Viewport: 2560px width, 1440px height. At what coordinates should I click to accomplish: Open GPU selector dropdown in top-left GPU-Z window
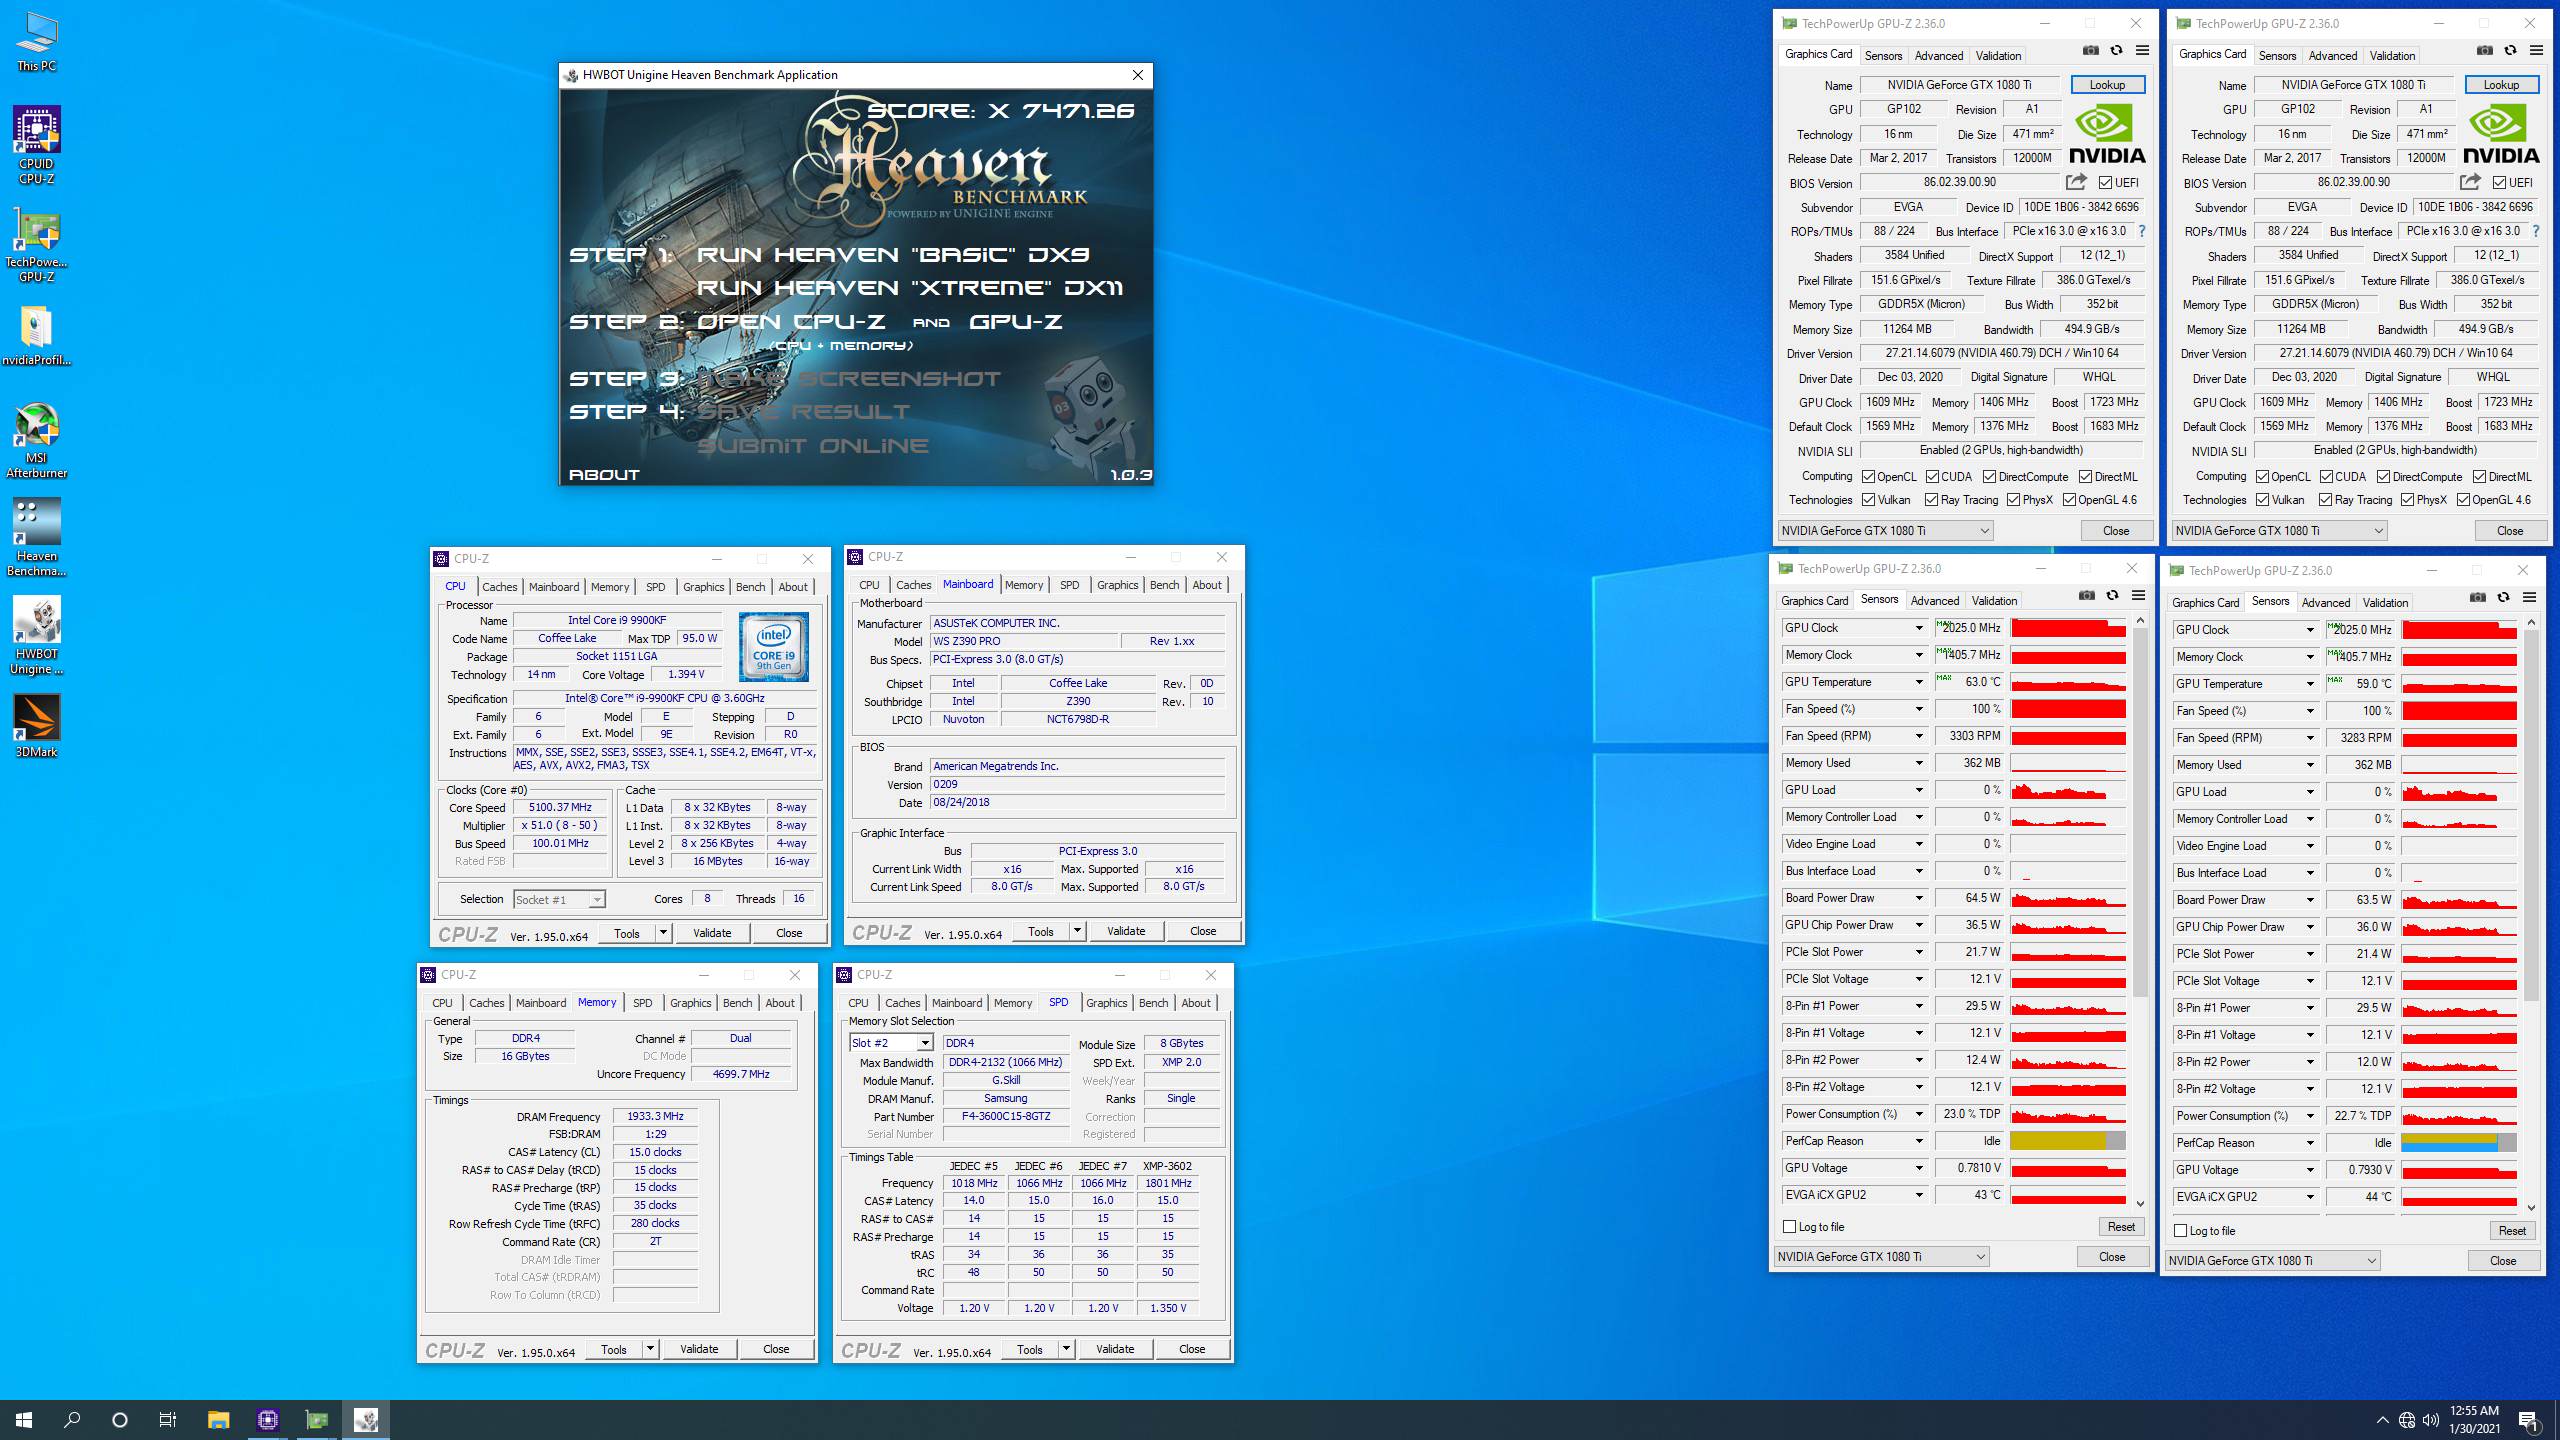[1885, 531]
